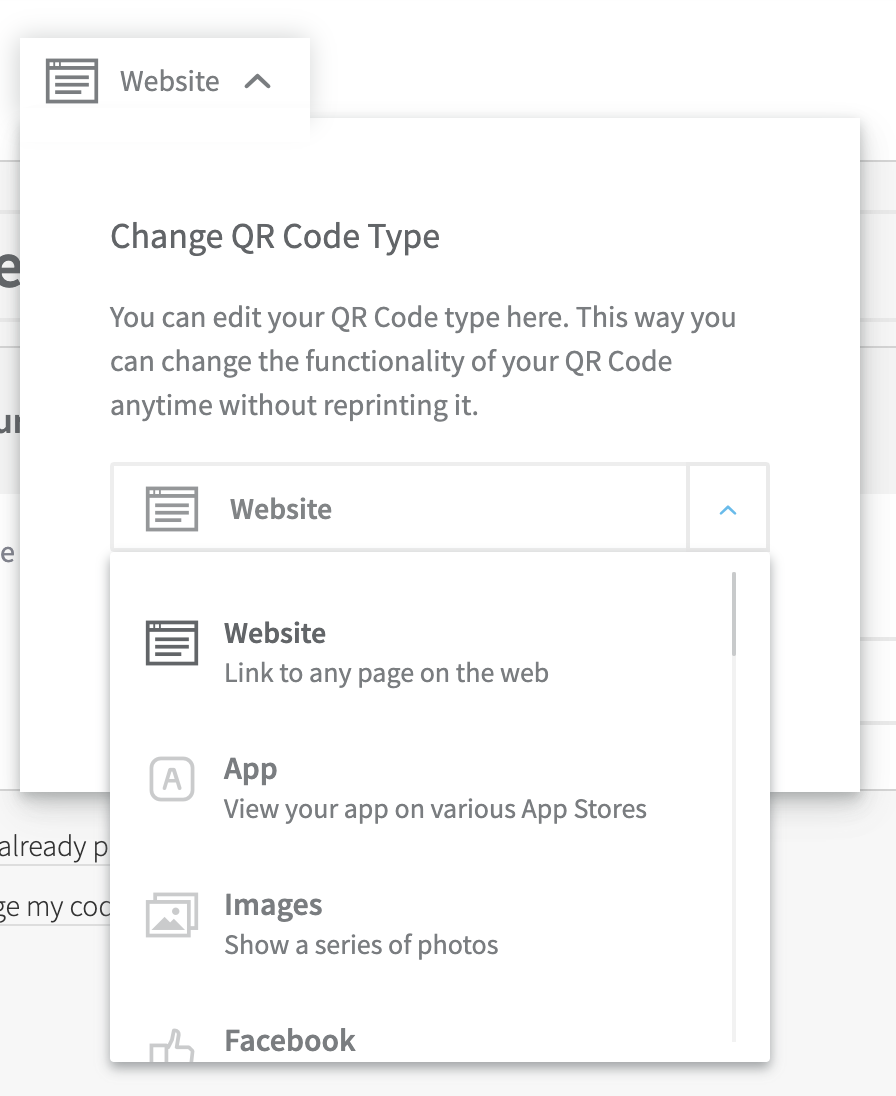This screenshot has height=1096, width=896.
Task: Click the Website icon inside the selected type field
Action: pos(172,508)
